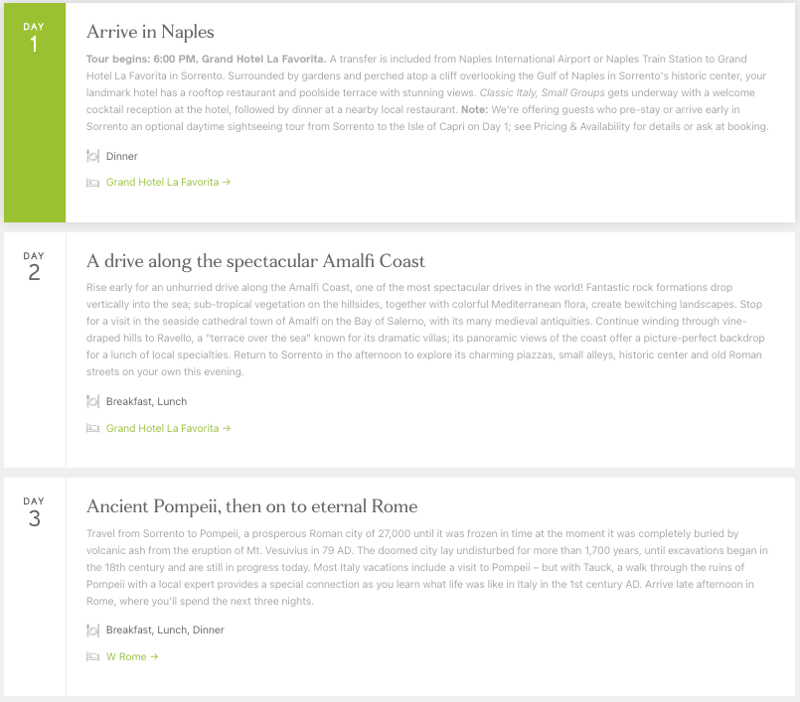Click the dining icon beside Day 1 Dinner
The height and width of the screenshot is (702, 800).
point(93,156)
